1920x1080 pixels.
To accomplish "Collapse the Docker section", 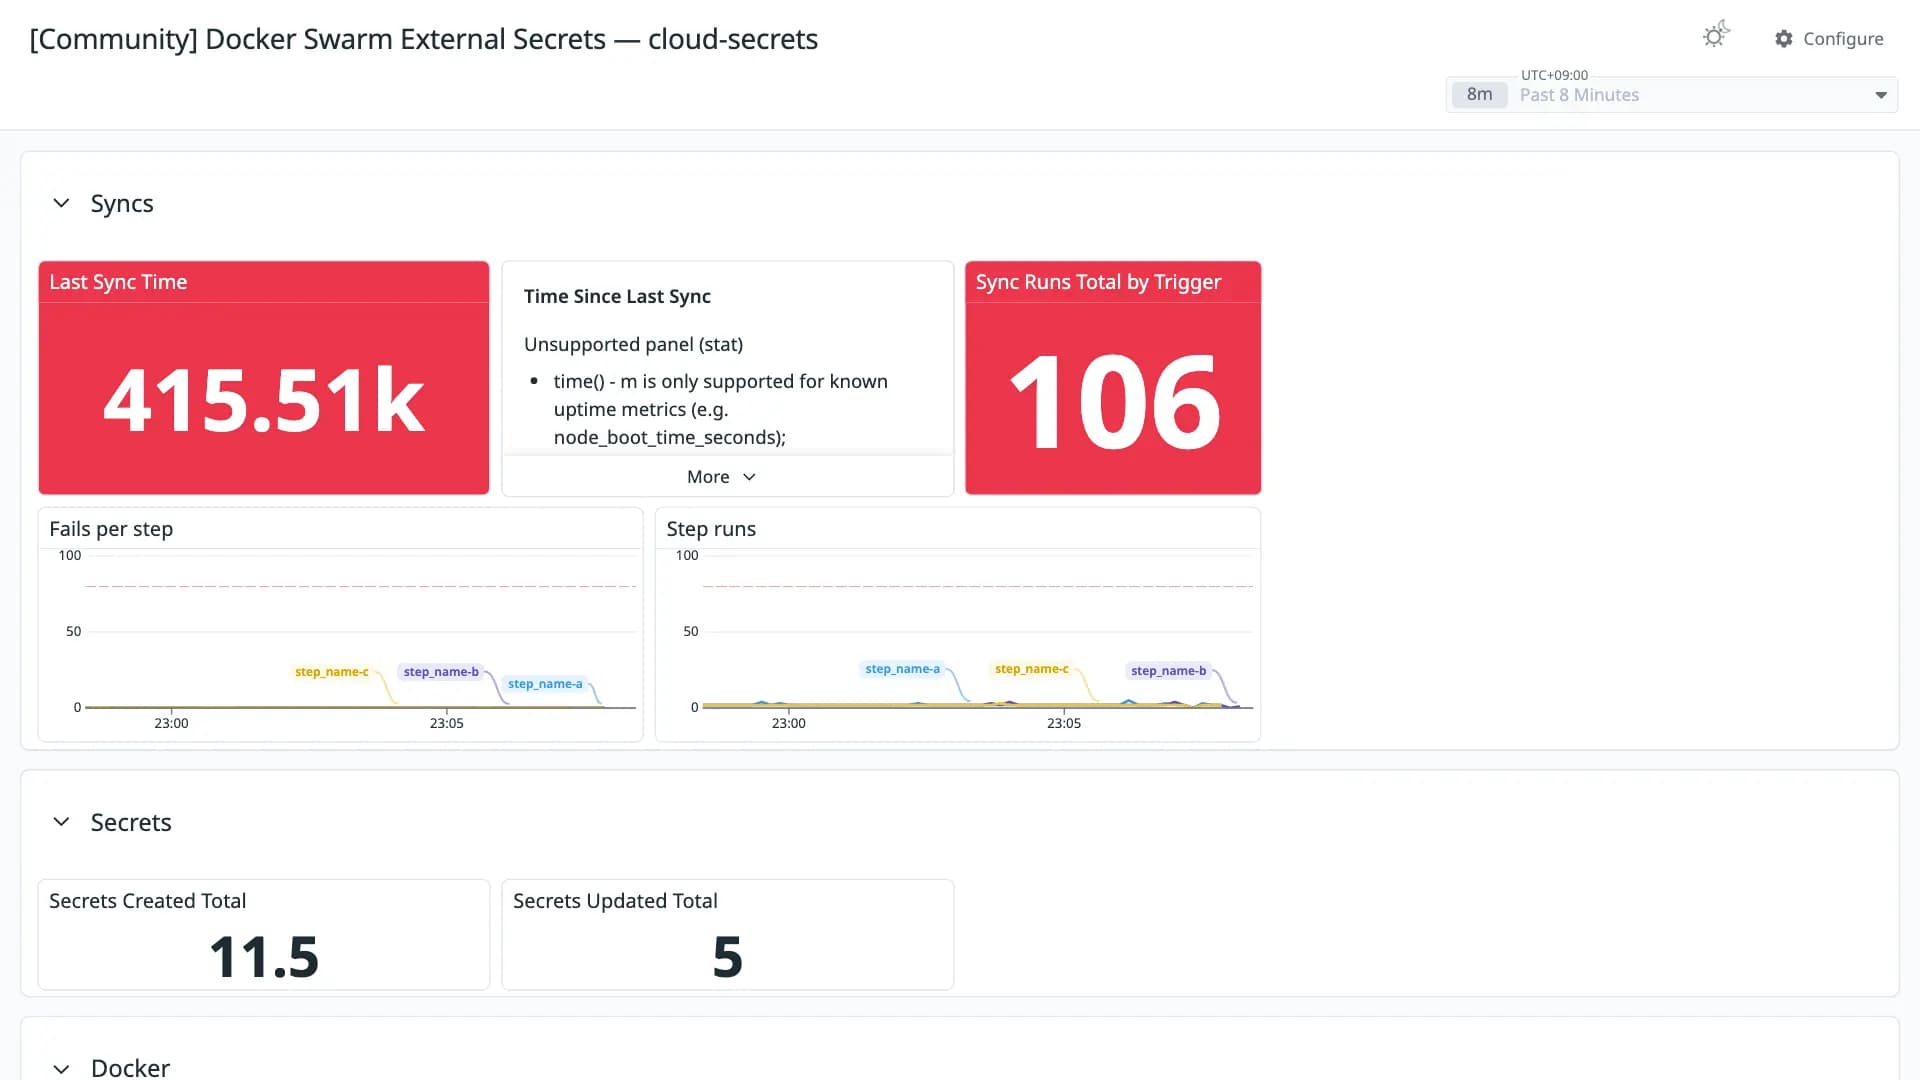I will point(61,1068).
